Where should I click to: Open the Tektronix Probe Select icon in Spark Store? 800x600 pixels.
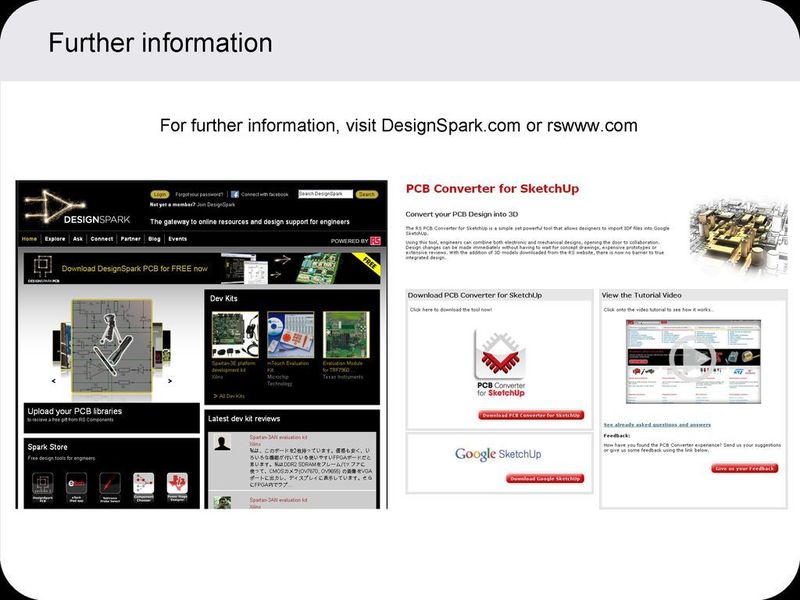pyautogui.click(x=110, y=487)
